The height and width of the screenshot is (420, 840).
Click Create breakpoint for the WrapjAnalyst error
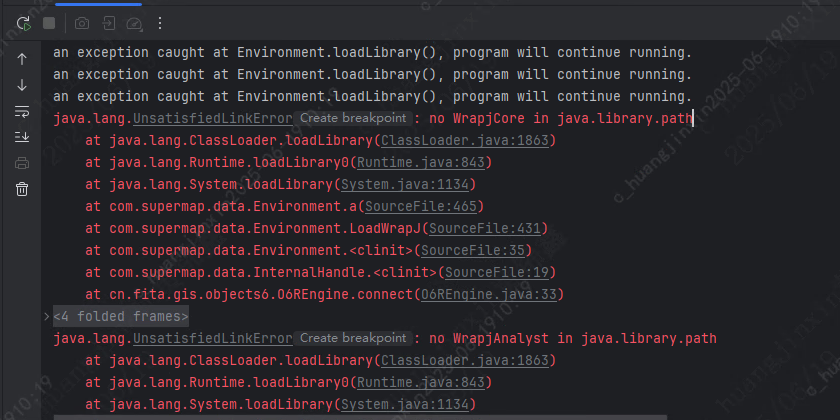[353, 338]
